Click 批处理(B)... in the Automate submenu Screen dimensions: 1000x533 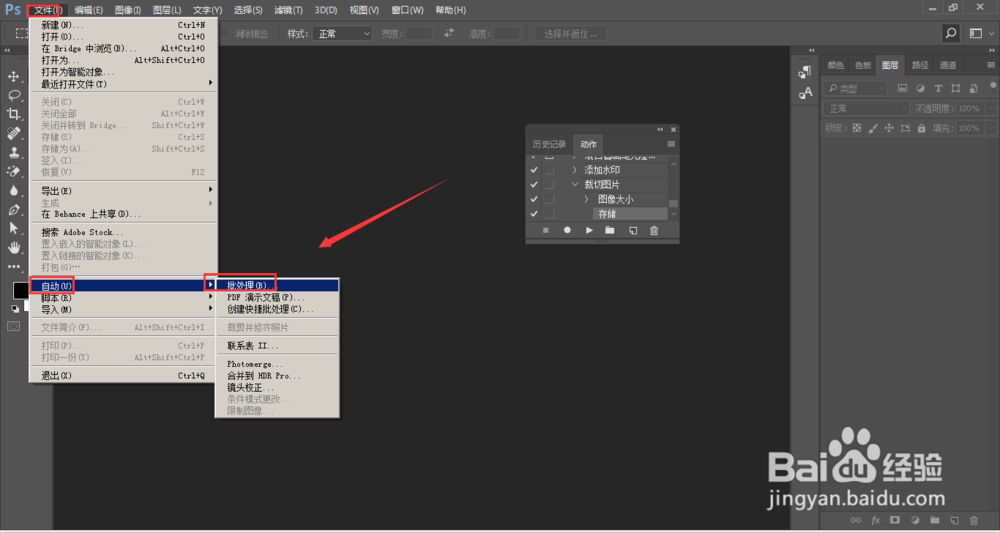click(277, 285)
